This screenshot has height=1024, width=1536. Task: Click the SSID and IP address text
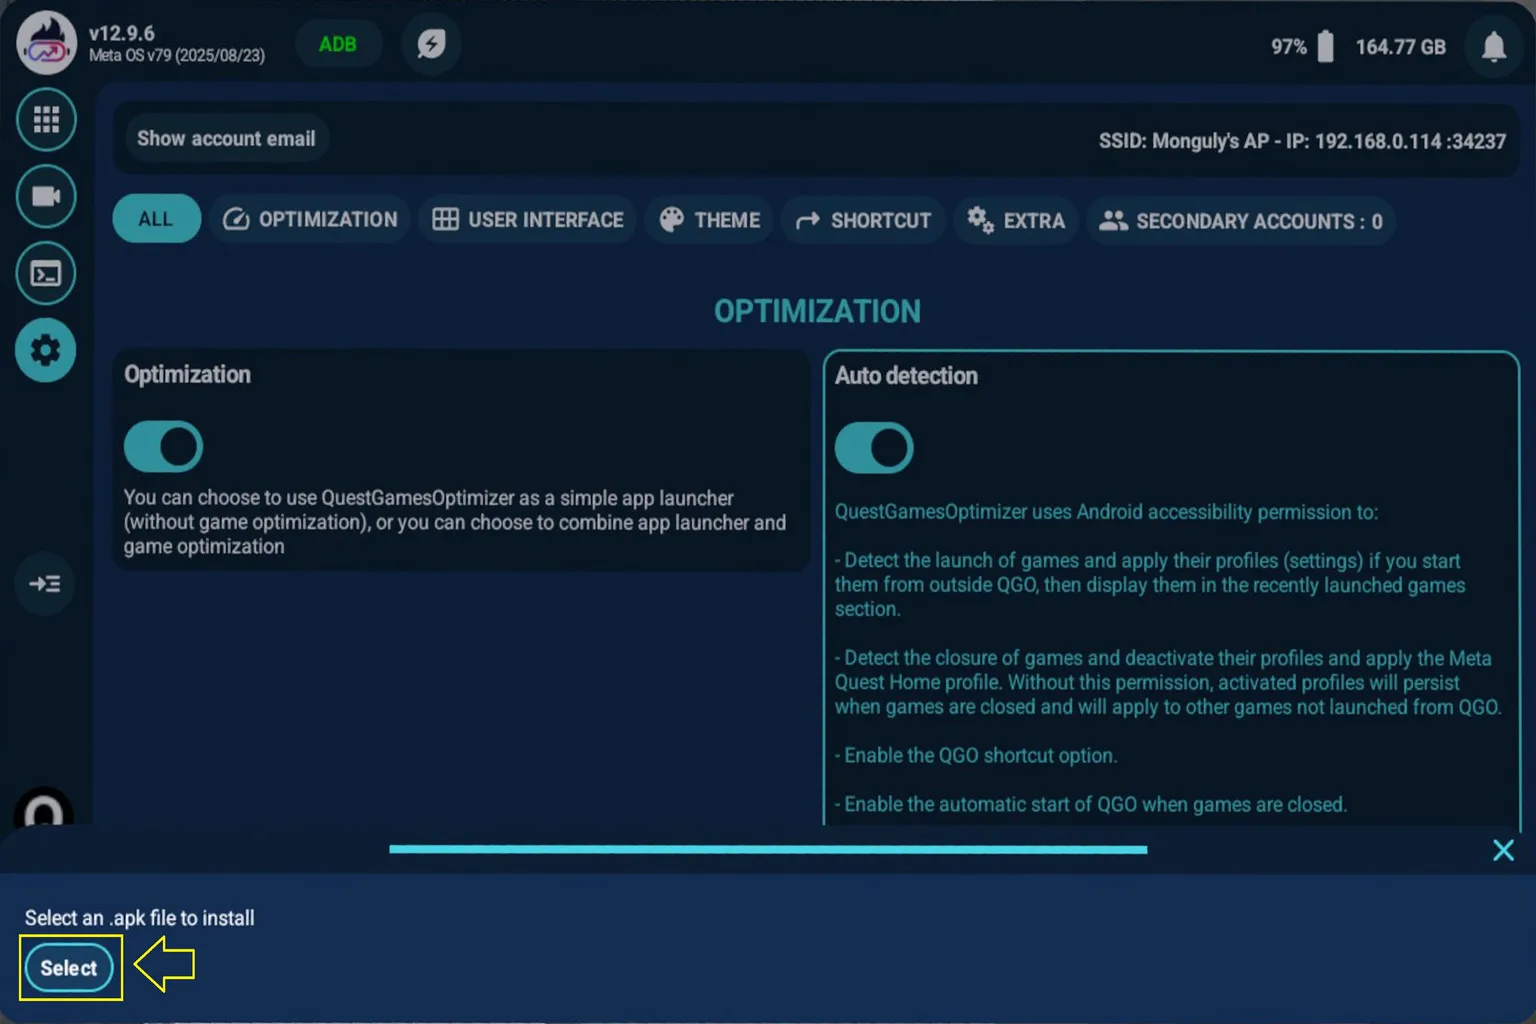click(1302, 141)
